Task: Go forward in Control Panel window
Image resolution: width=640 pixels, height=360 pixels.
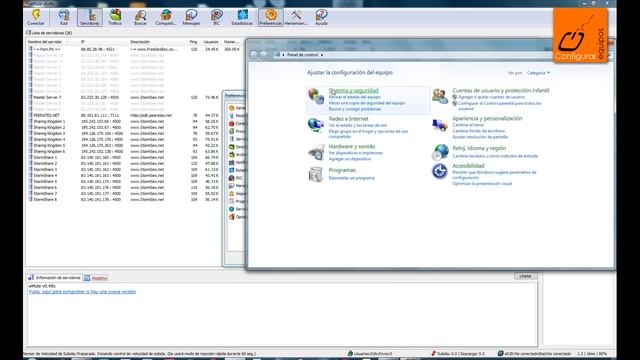Action: [x=264, y=55]
